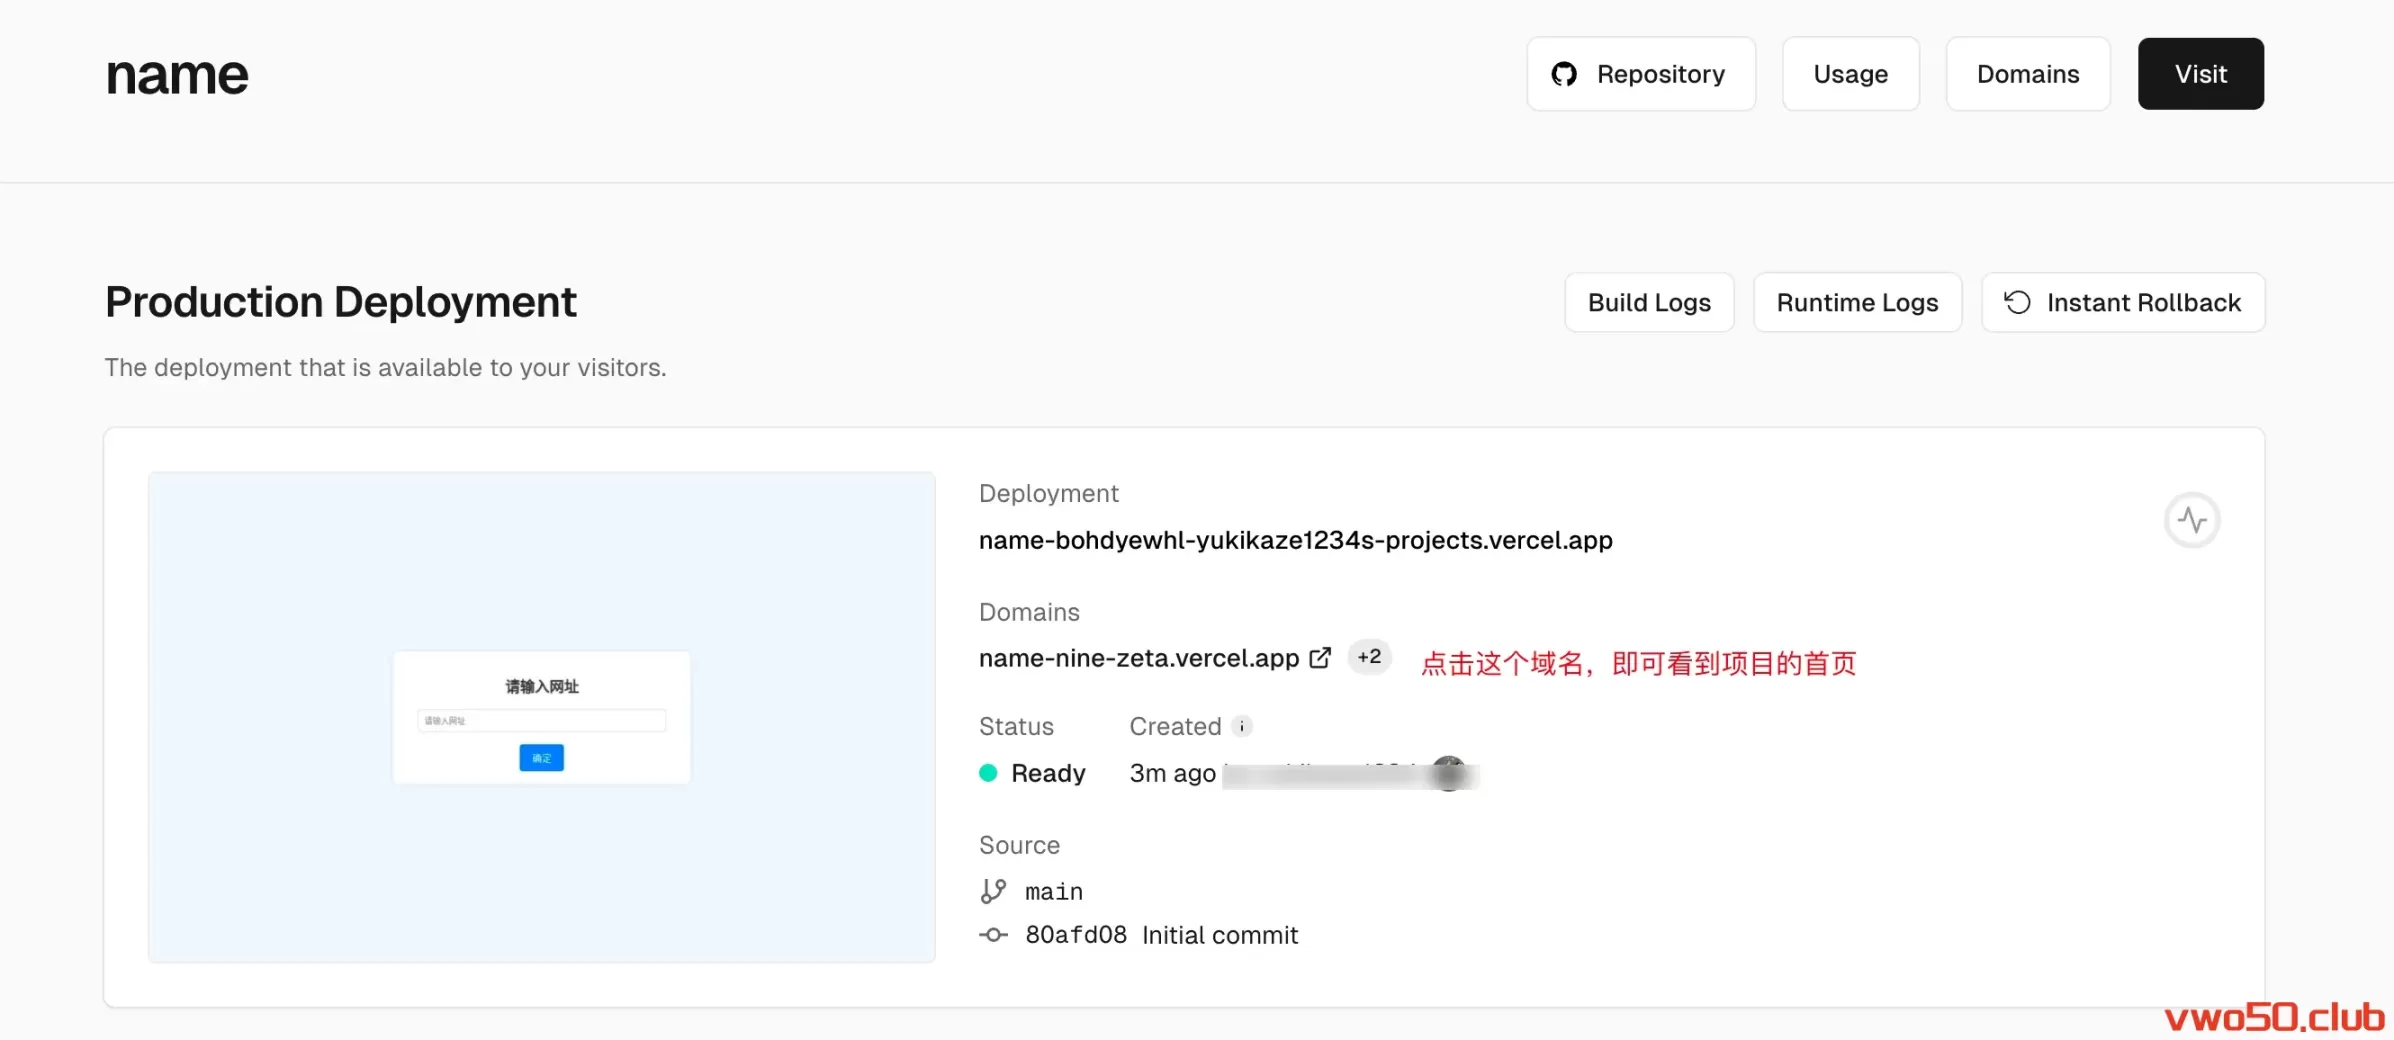Screen dimensions: 2394x1040
Task: Click the blurred user avatar
Action: pyautogui.click(x=1449, y=773)
